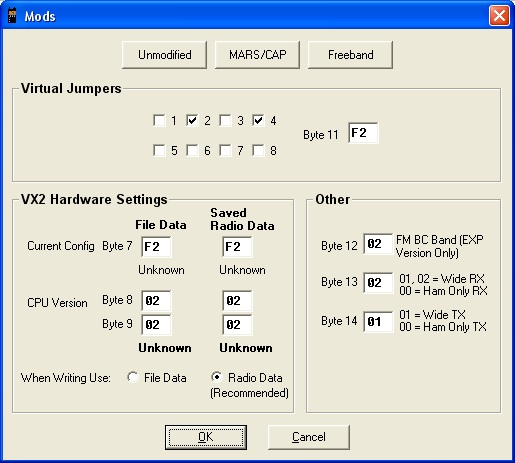Screen dimensions: 515x463
Task: Close the Mods dialog with X button
Action: tap(499, 16)
